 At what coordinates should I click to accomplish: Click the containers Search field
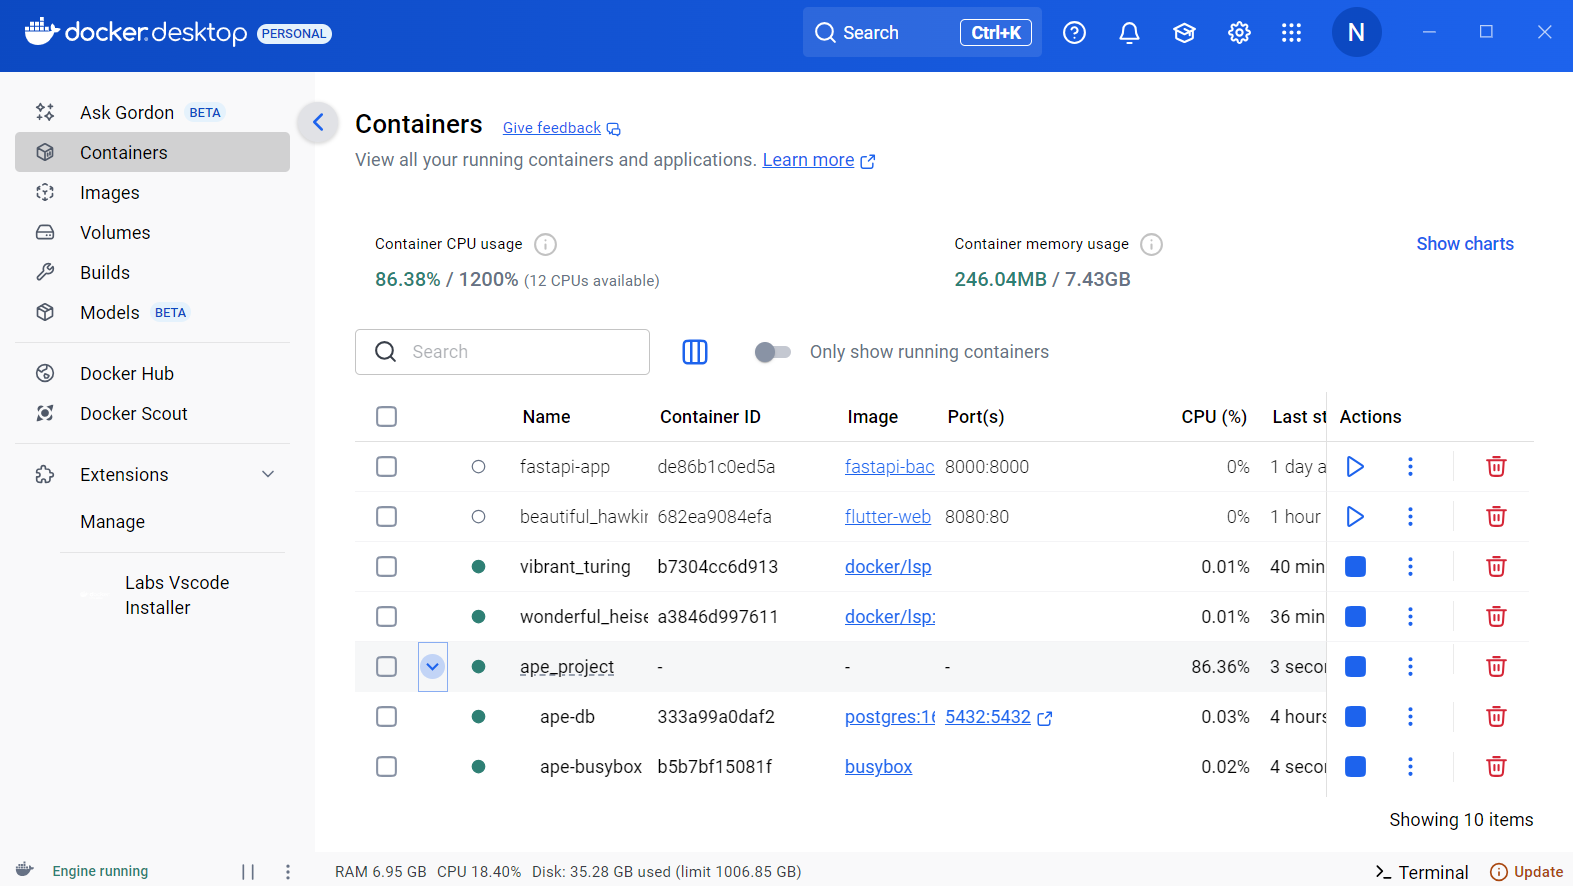(502, 352)
